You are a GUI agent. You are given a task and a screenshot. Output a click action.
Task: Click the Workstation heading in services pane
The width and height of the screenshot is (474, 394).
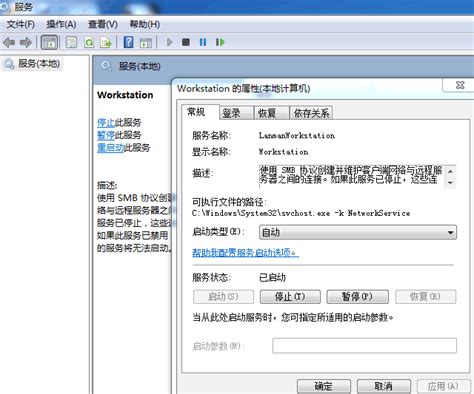pyautogui.click(x=125, y=95)
